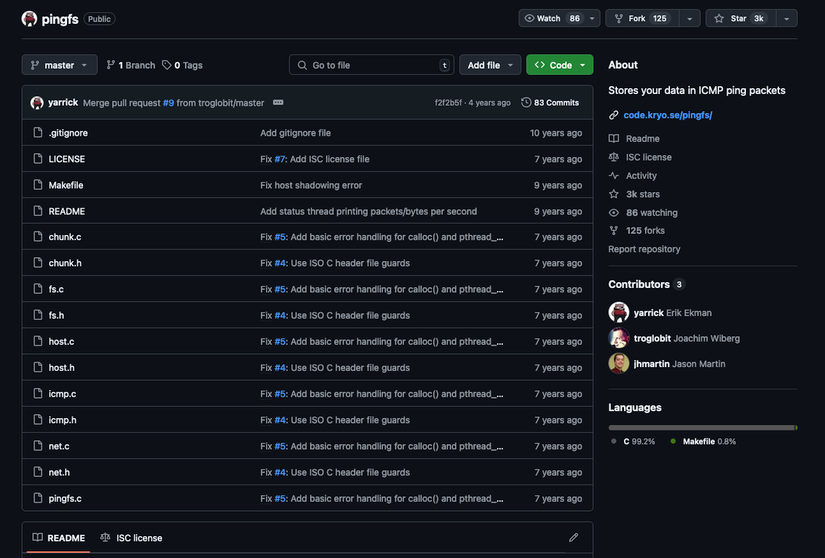
Task: Click yarrick's avatar in the latest commit row
Action: tap(37, 103)
